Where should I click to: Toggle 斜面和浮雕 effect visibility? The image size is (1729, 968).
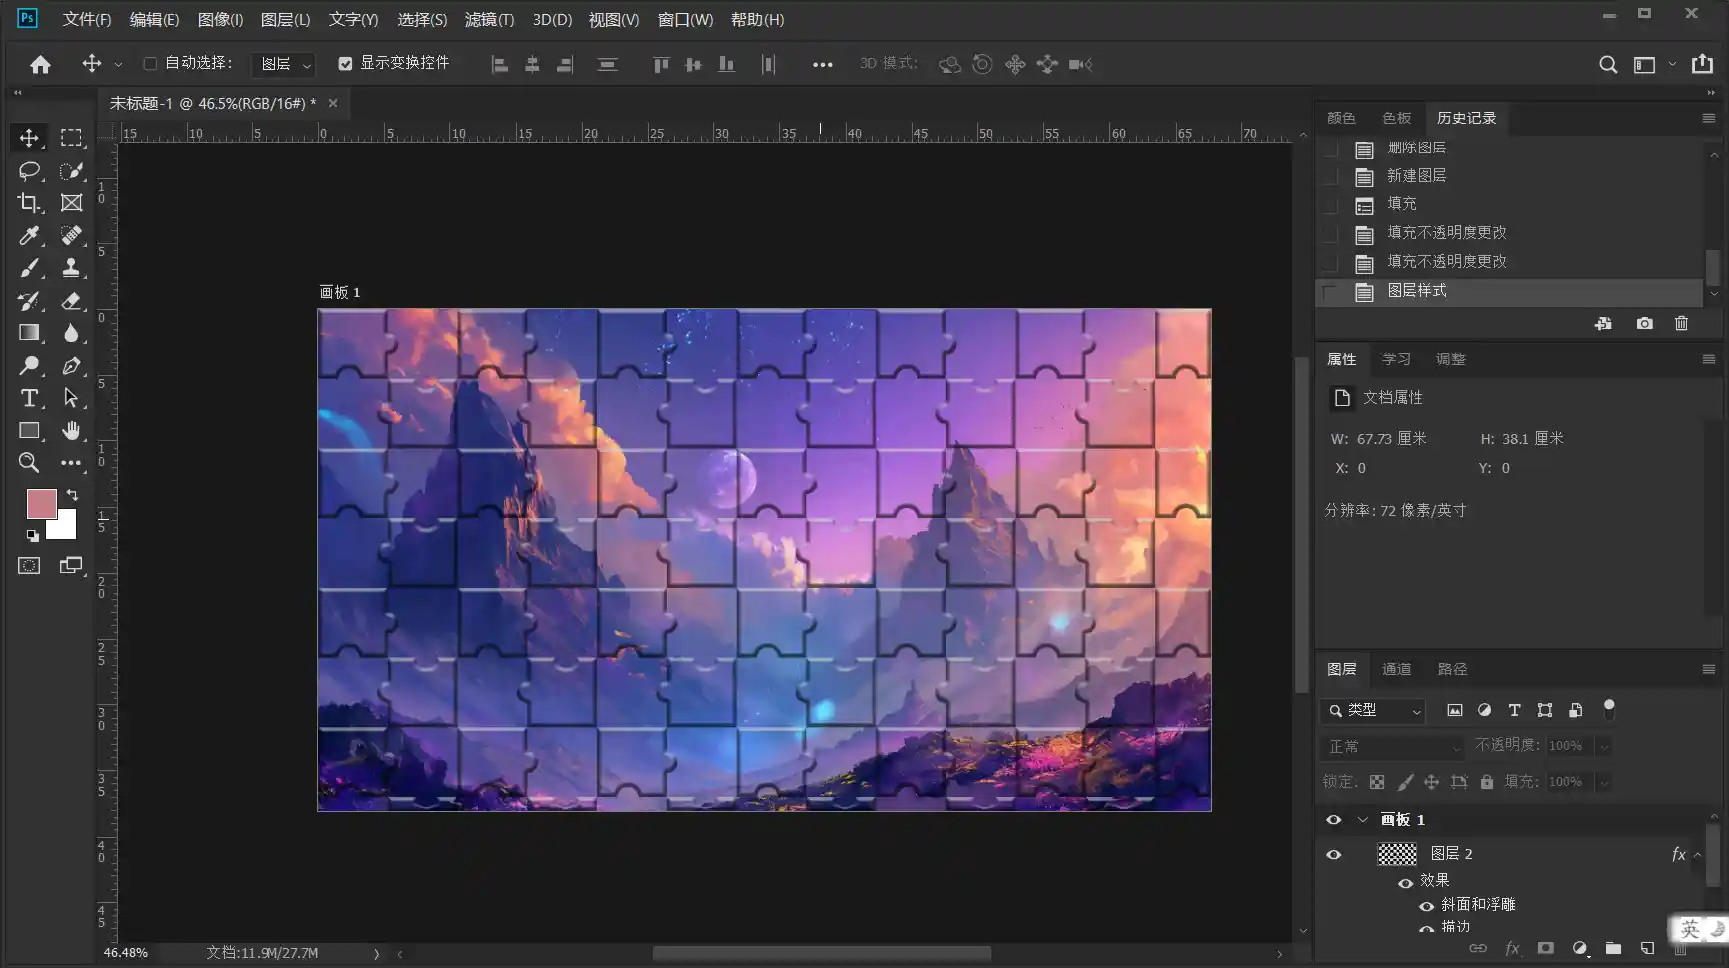(1426, 907)
